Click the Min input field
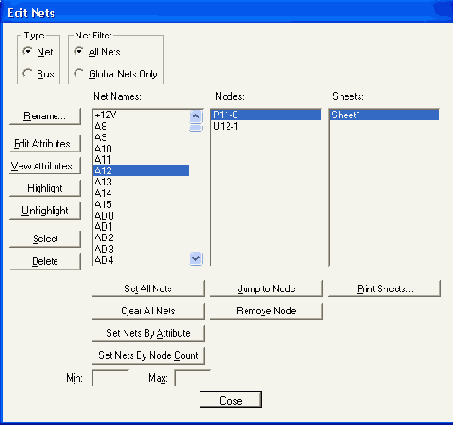 110,378
